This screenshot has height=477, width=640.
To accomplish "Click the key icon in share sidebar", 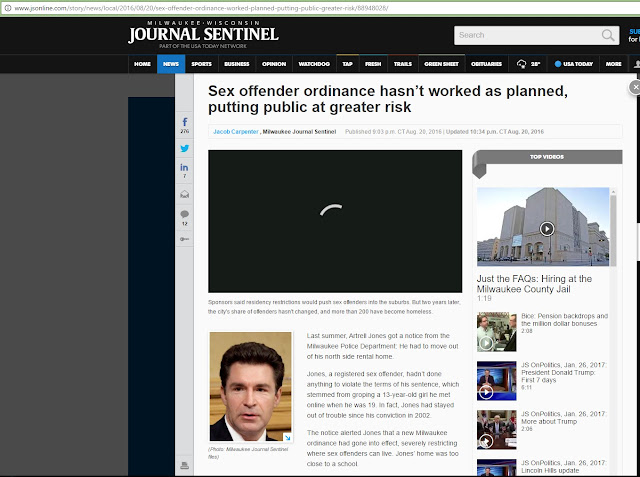I will (x=184, y=239).
